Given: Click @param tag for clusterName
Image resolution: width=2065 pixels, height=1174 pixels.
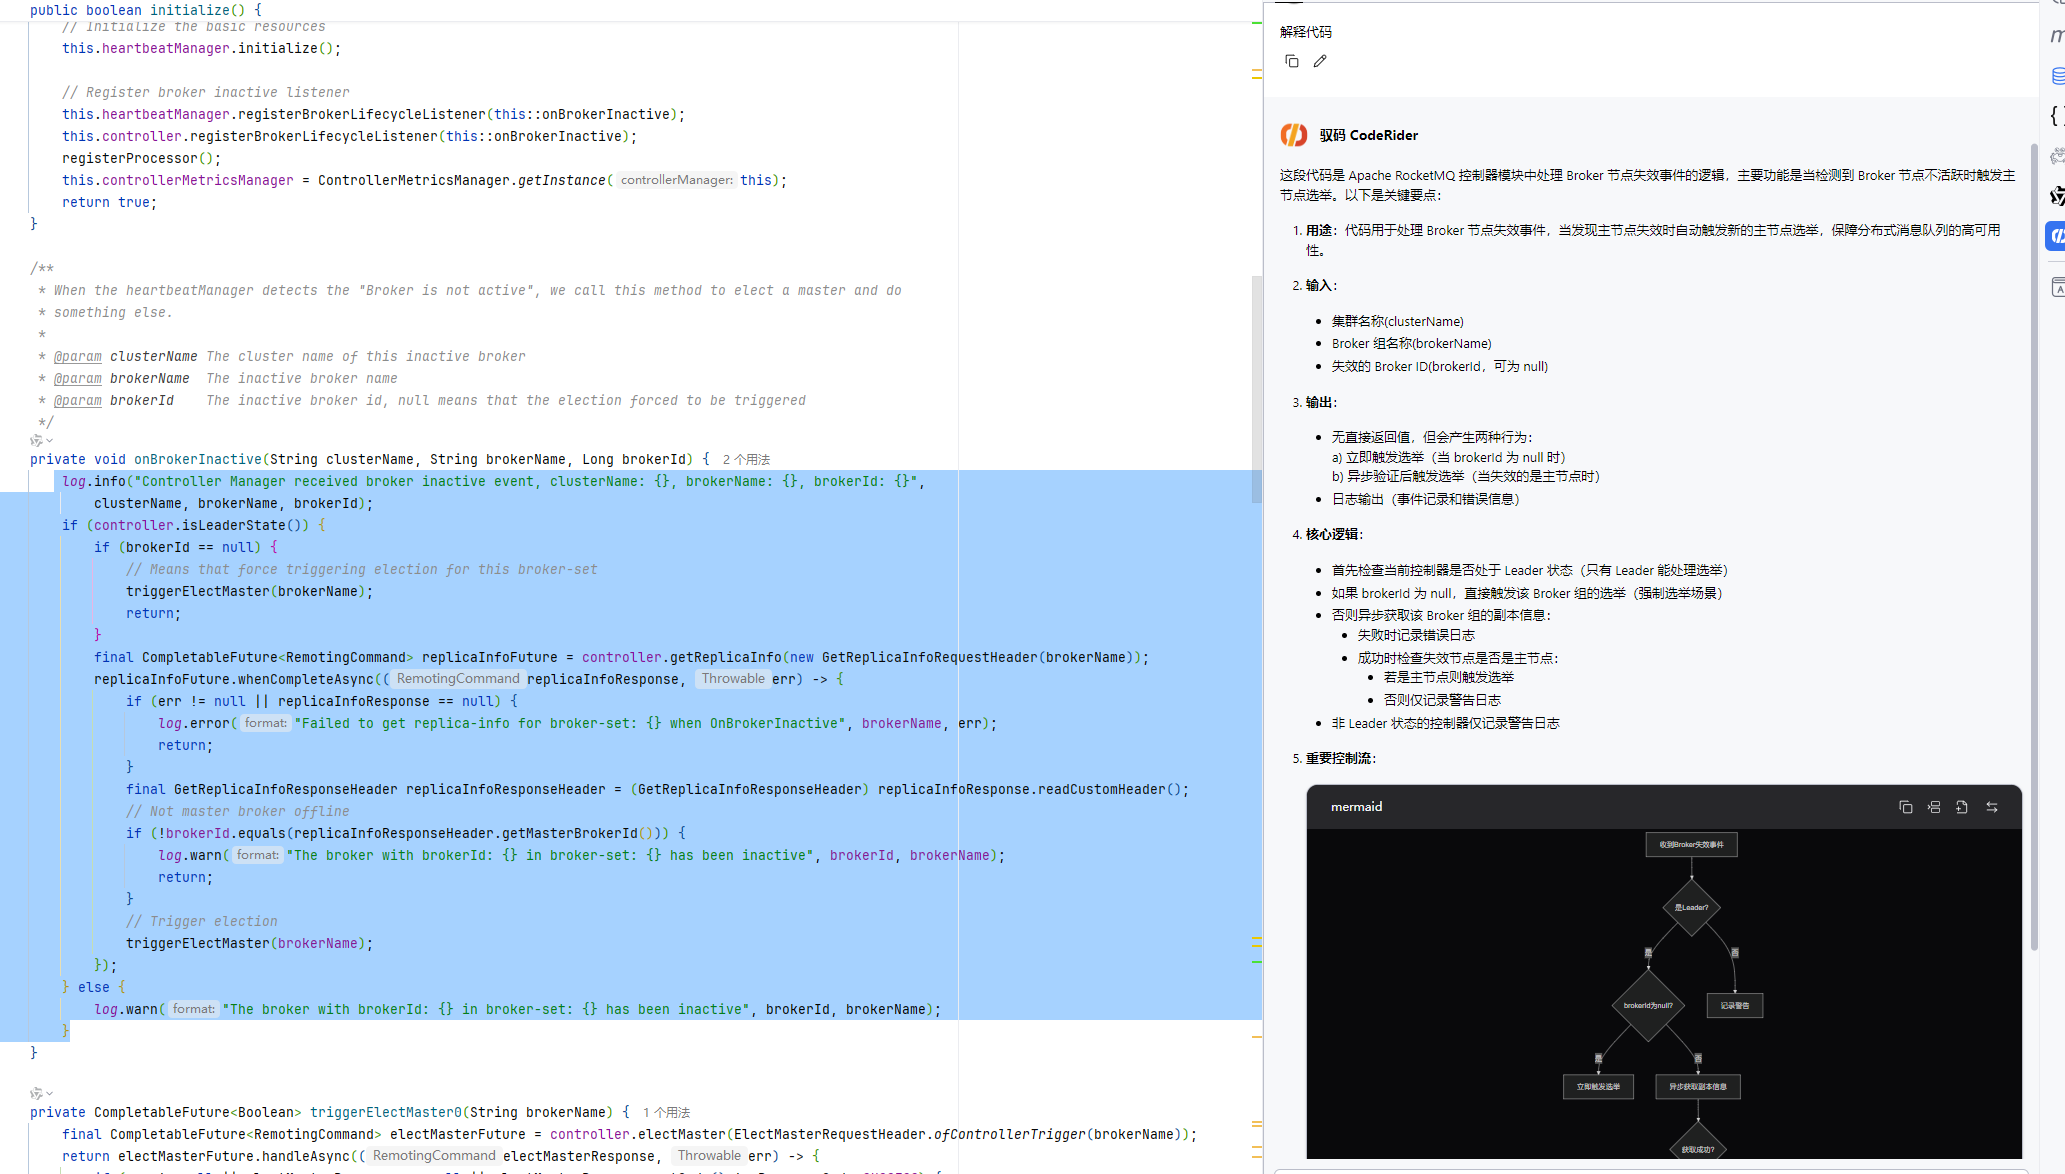Looking at the screenshot, I should click(78, 357).
